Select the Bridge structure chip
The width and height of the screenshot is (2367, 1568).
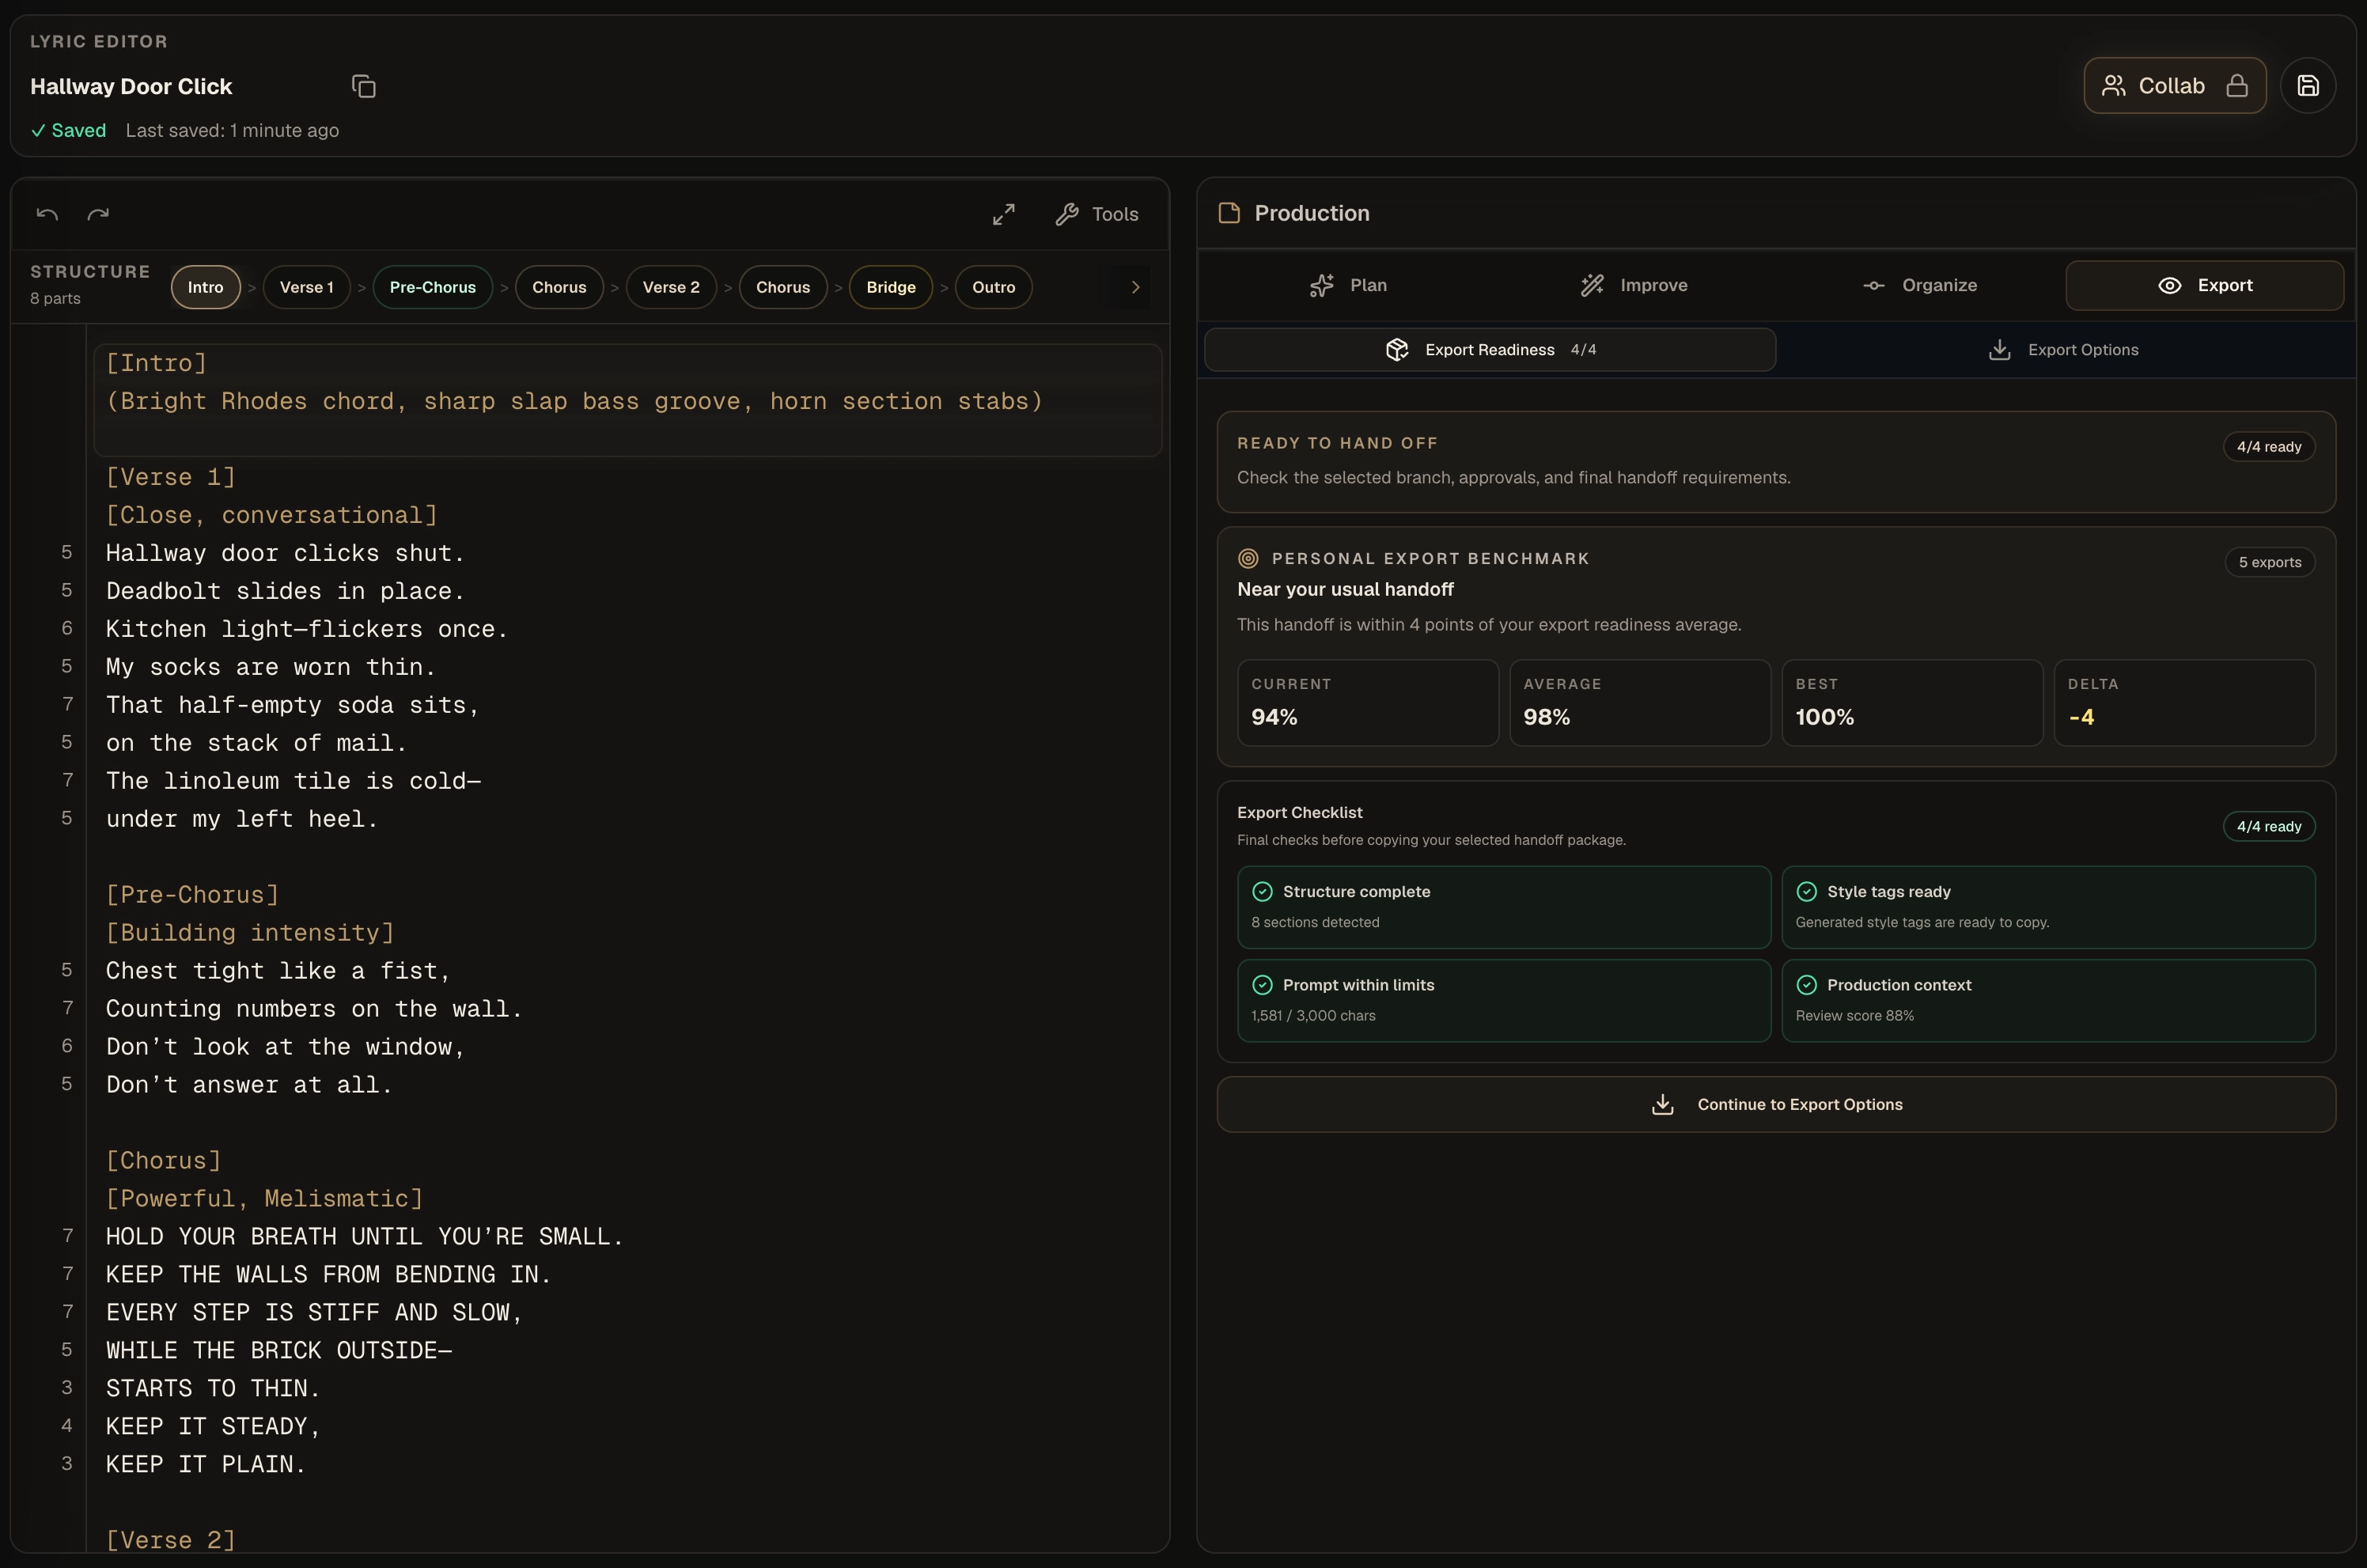click(891, 287)
